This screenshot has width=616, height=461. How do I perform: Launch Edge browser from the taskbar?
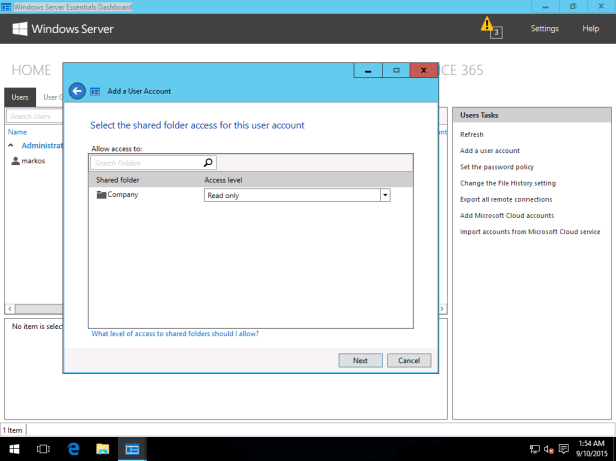(74, 449)
